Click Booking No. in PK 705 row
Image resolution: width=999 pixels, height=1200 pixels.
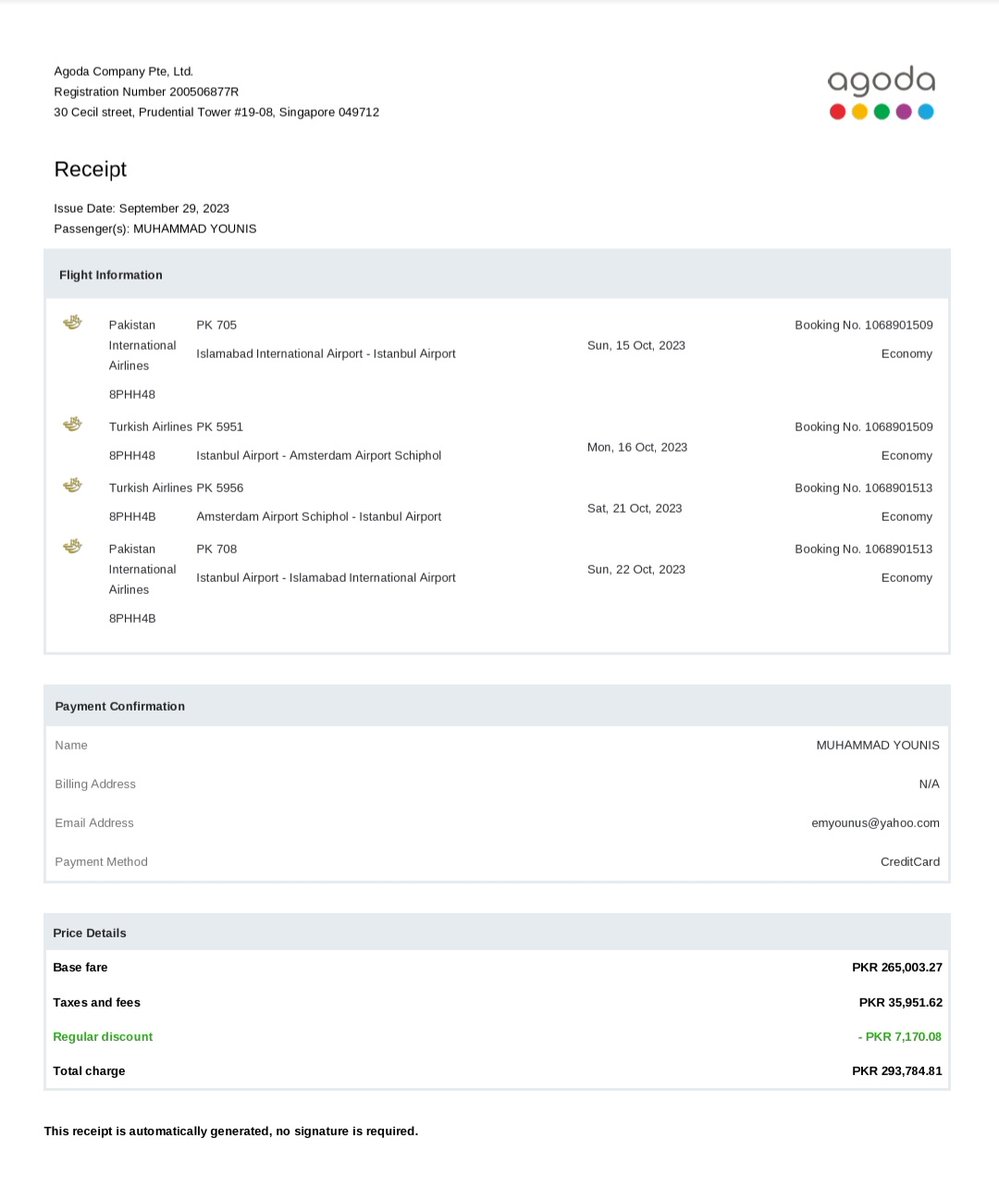(x=864, y=325)
